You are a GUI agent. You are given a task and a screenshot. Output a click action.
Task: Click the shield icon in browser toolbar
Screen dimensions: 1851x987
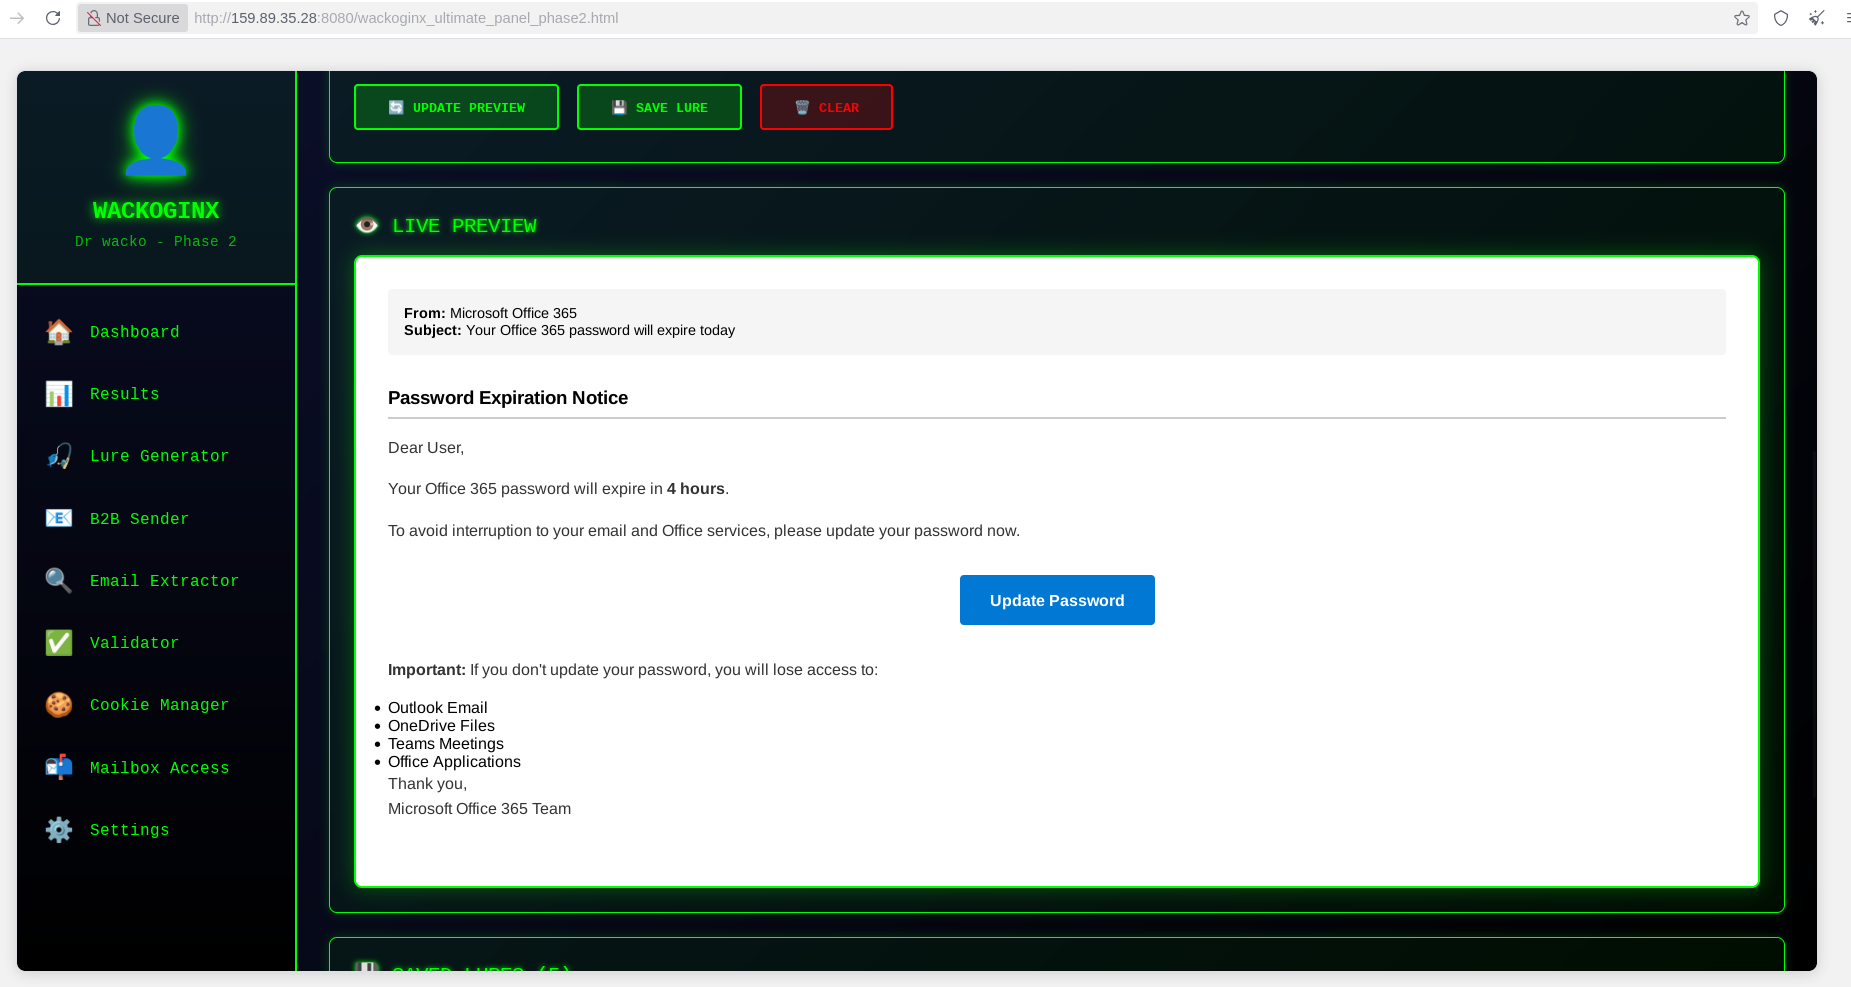1781,18
